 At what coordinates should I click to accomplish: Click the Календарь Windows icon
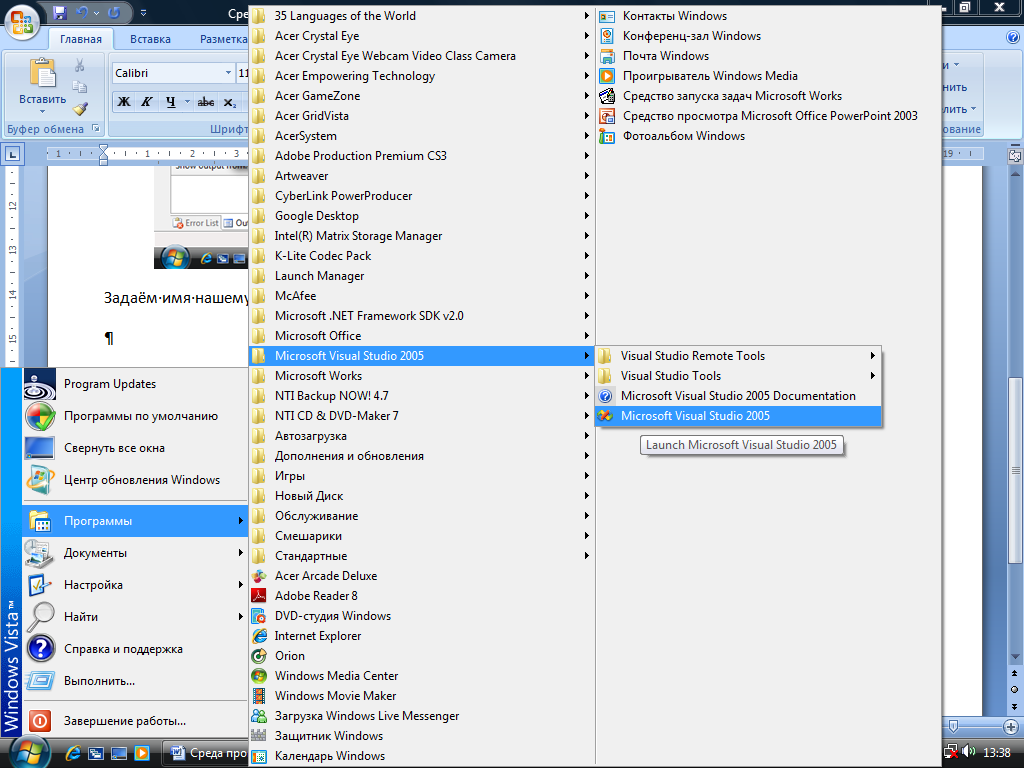pos(259,756)
